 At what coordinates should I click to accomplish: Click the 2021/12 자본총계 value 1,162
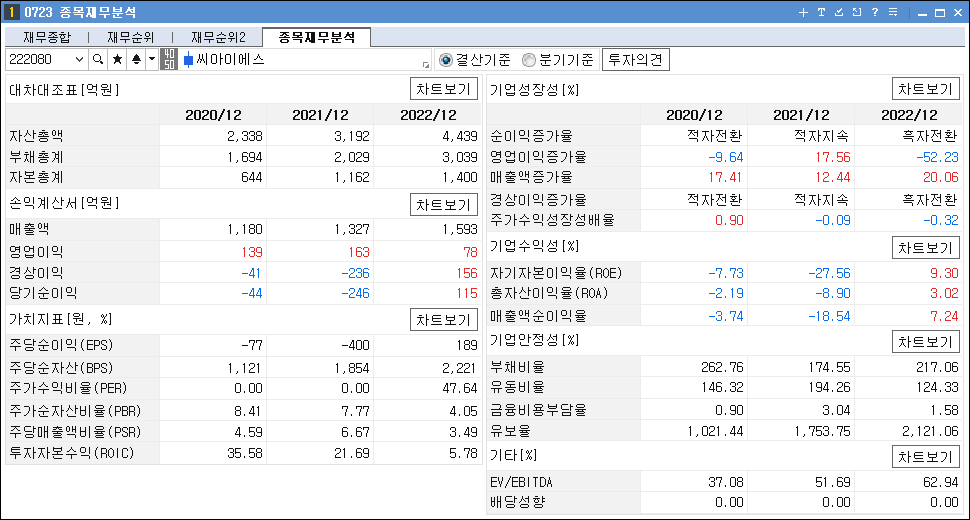[351, 177]
